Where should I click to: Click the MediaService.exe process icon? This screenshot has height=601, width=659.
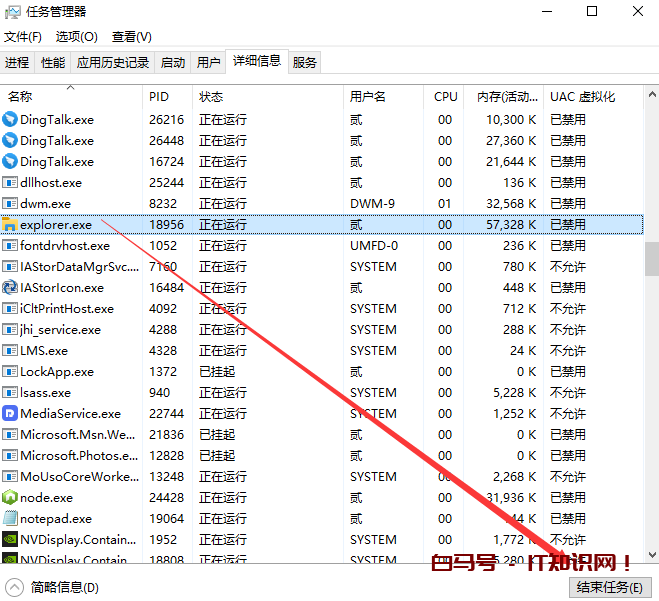coord(10,414)
